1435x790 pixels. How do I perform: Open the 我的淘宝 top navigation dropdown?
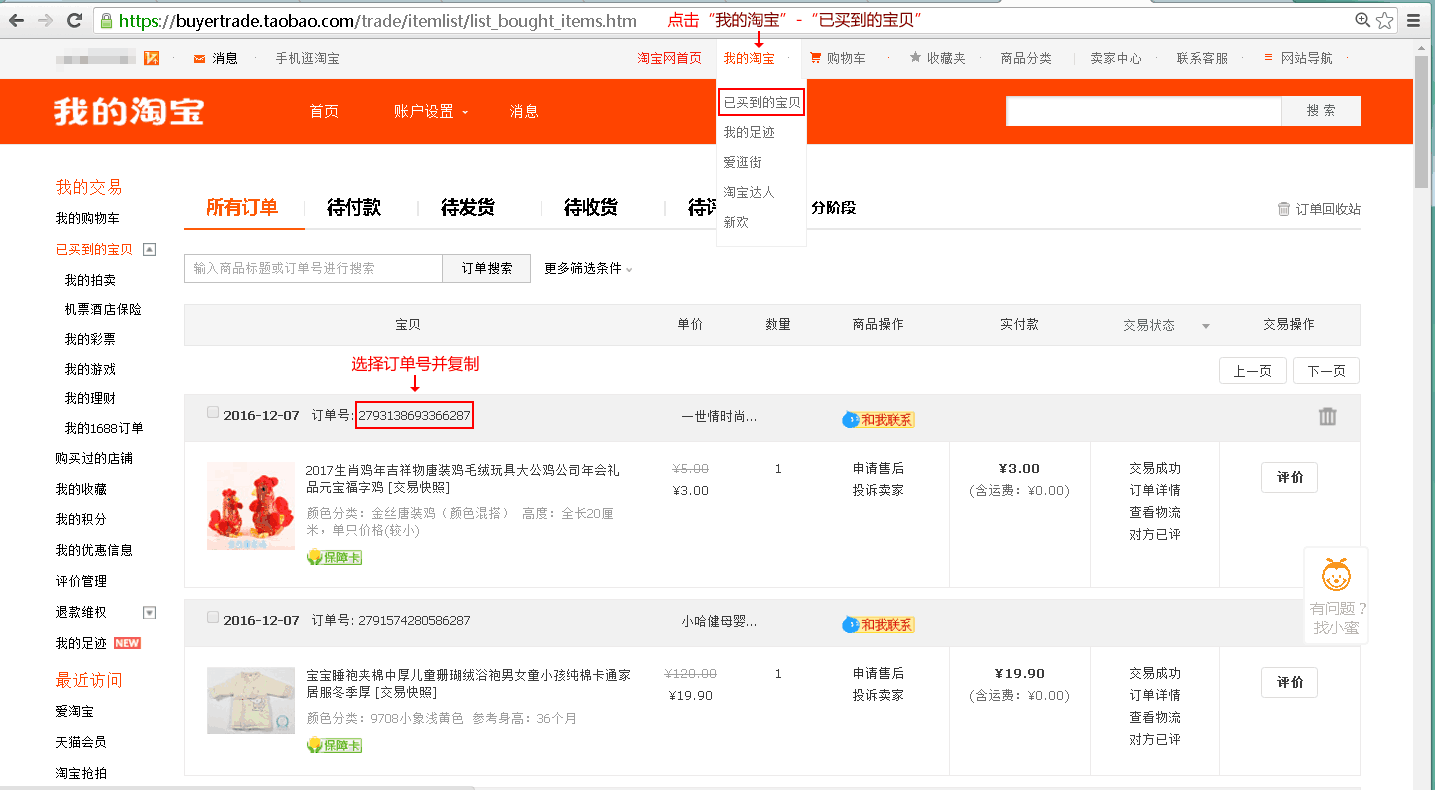[x=749, y=58]
